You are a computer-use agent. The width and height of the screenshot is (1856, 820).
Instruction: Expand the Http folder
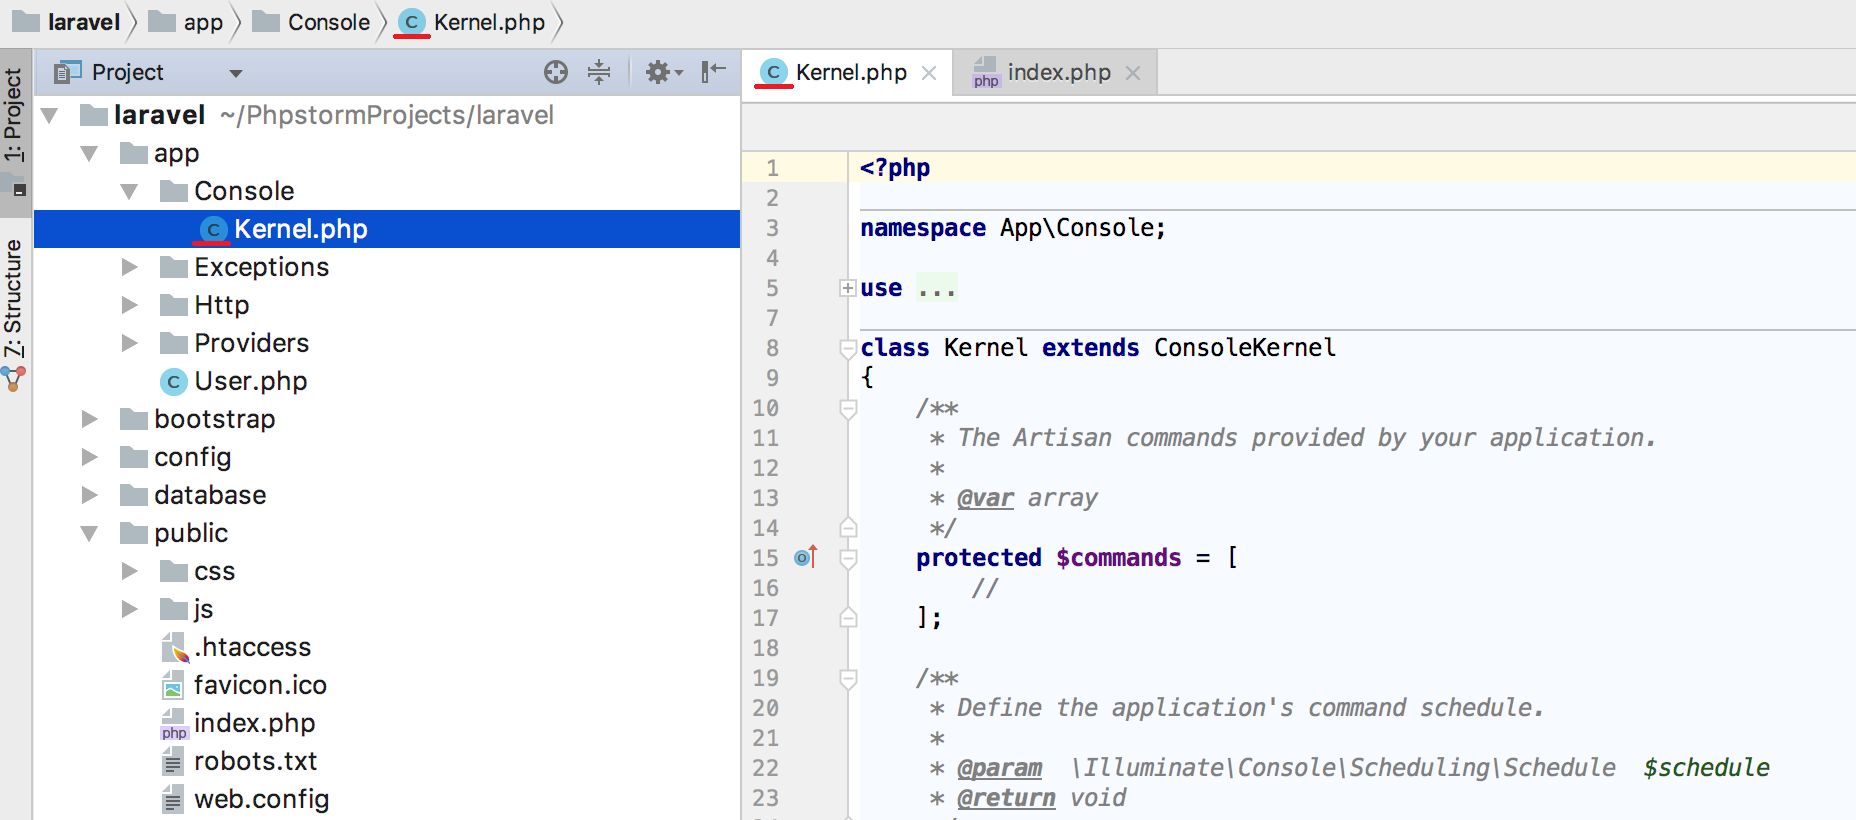(129, 305)
